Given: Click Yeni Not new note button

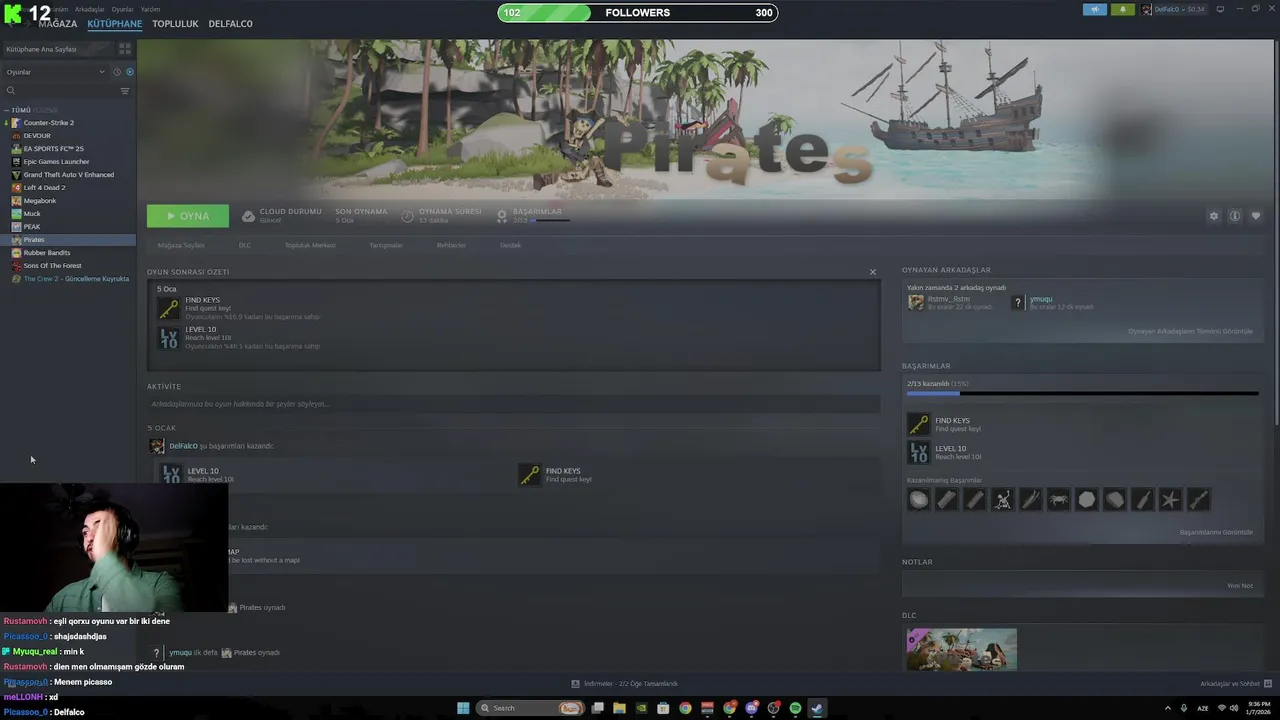Looking at the screenshot, I should click(x=1240, y=586).
